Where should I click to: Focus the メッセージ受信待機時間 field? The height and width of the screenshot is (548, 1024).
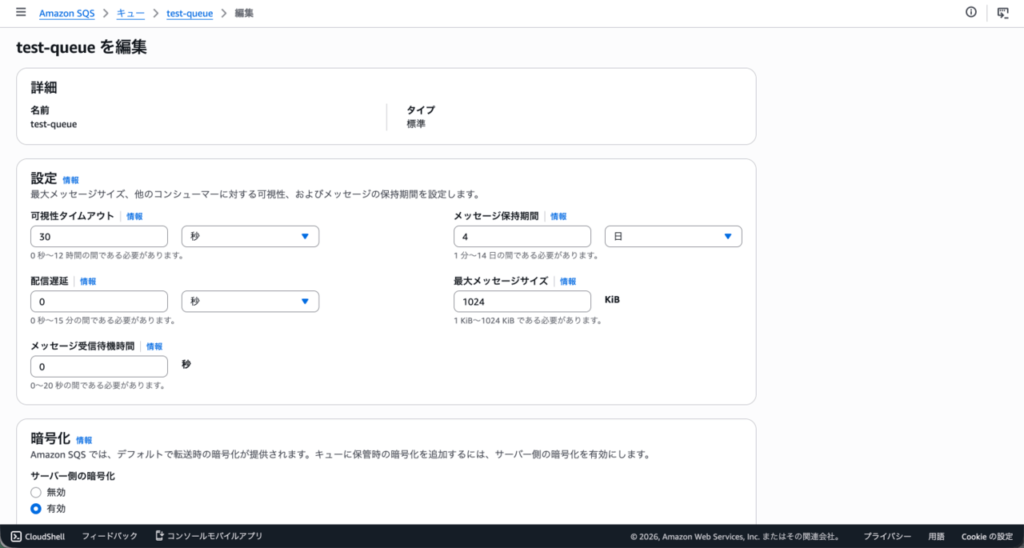(99, 366)
